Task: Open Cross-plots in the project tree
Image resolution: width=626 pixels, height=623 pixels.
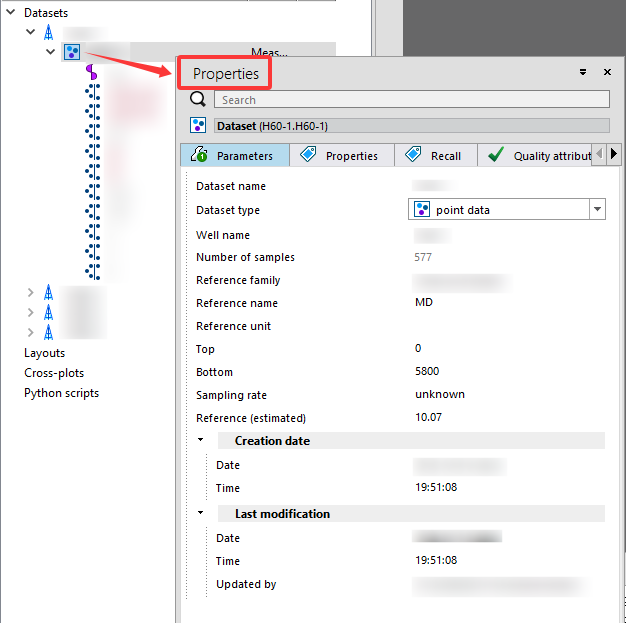Action: pyautogui.click(x=54, y=373)
